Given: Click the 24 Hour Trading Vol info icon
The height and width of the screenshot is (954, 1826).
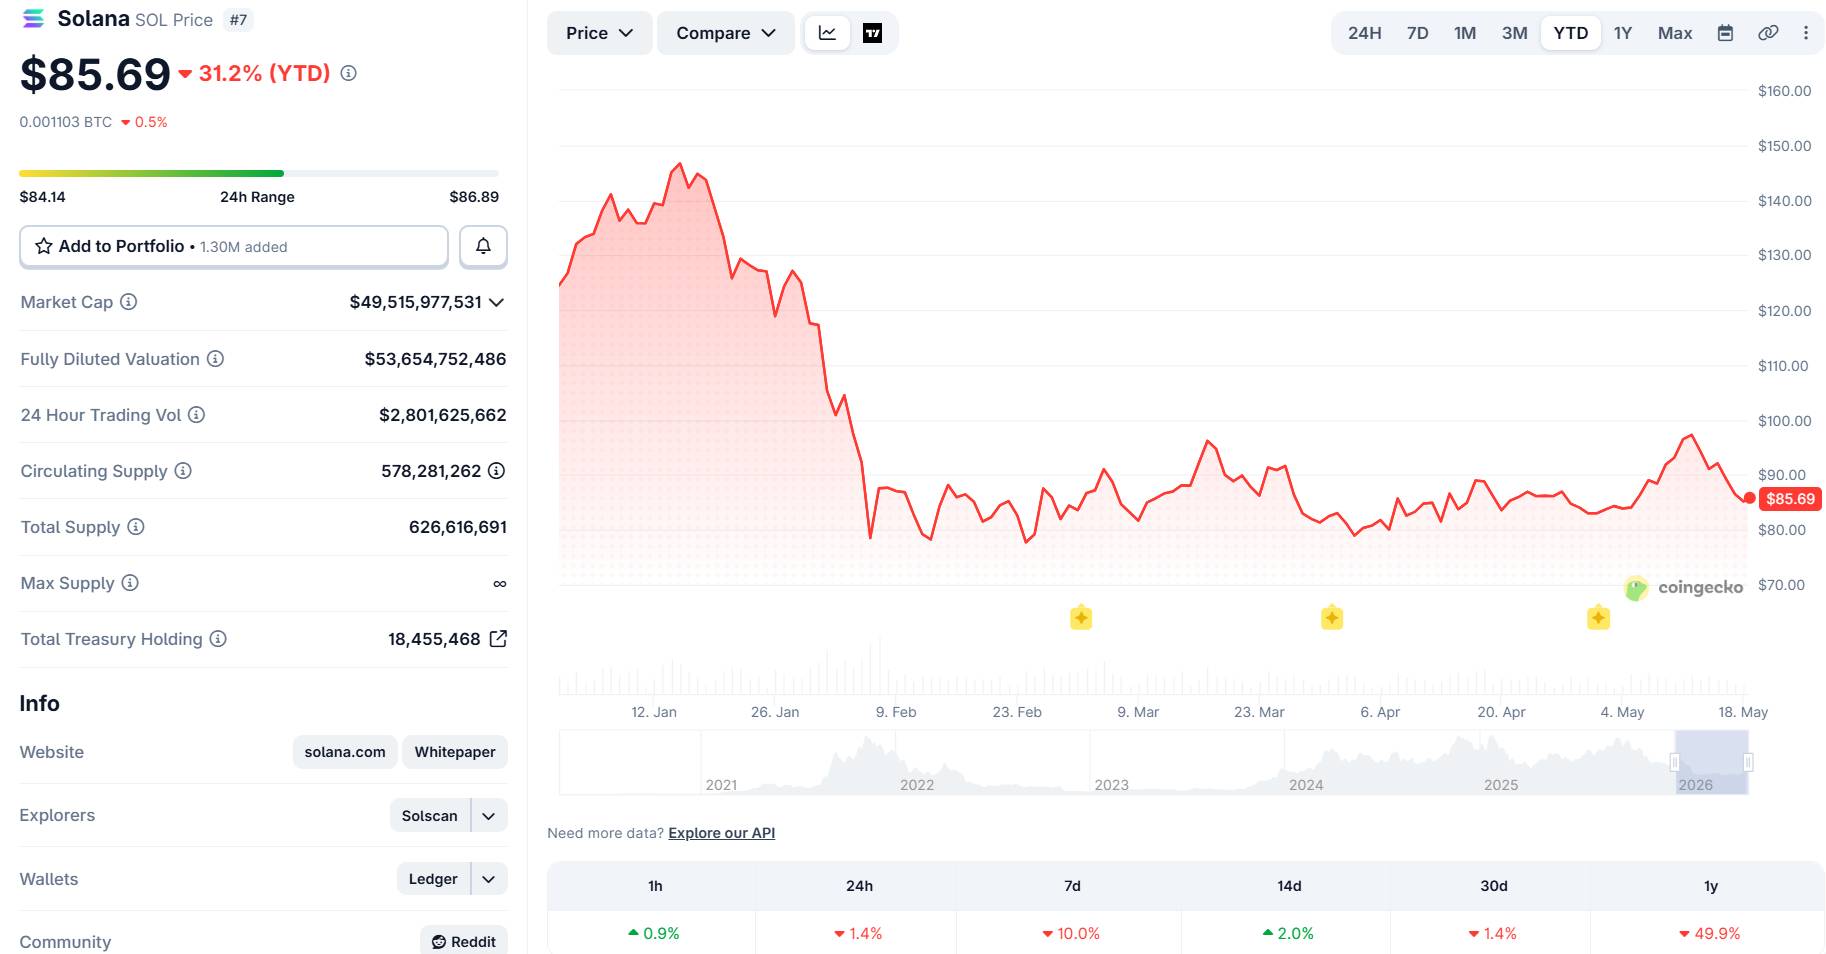Looking at the screenshot, I should (x=197, y=415).
